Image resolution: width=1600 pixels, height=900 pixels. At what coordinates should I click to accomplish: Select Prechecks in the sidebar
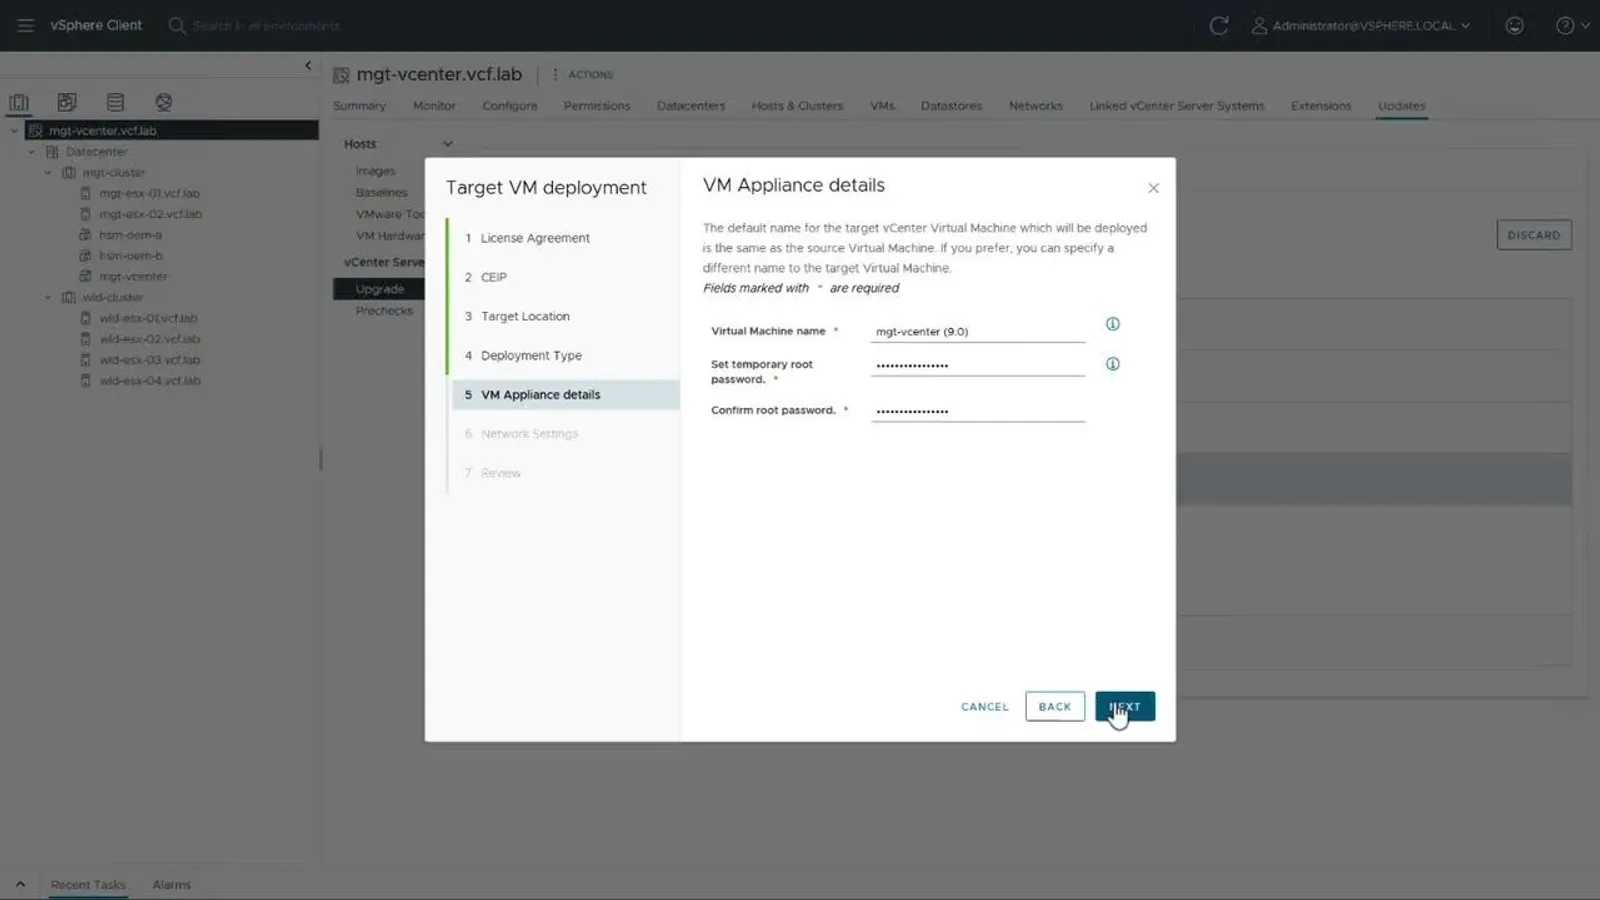pyautogui.click(x=384, y=311)
